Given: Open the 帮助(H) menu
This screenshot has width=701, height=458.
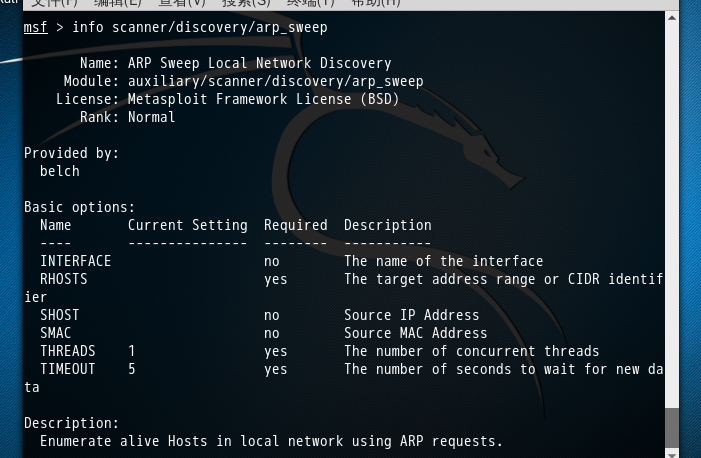Looking at the screenshot, I should click(376, 3).
